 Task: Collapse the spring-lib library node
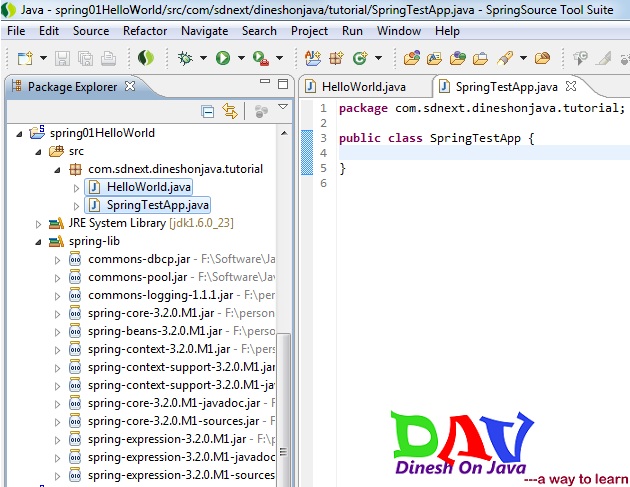pyautogui.click(x=38, y=242)
